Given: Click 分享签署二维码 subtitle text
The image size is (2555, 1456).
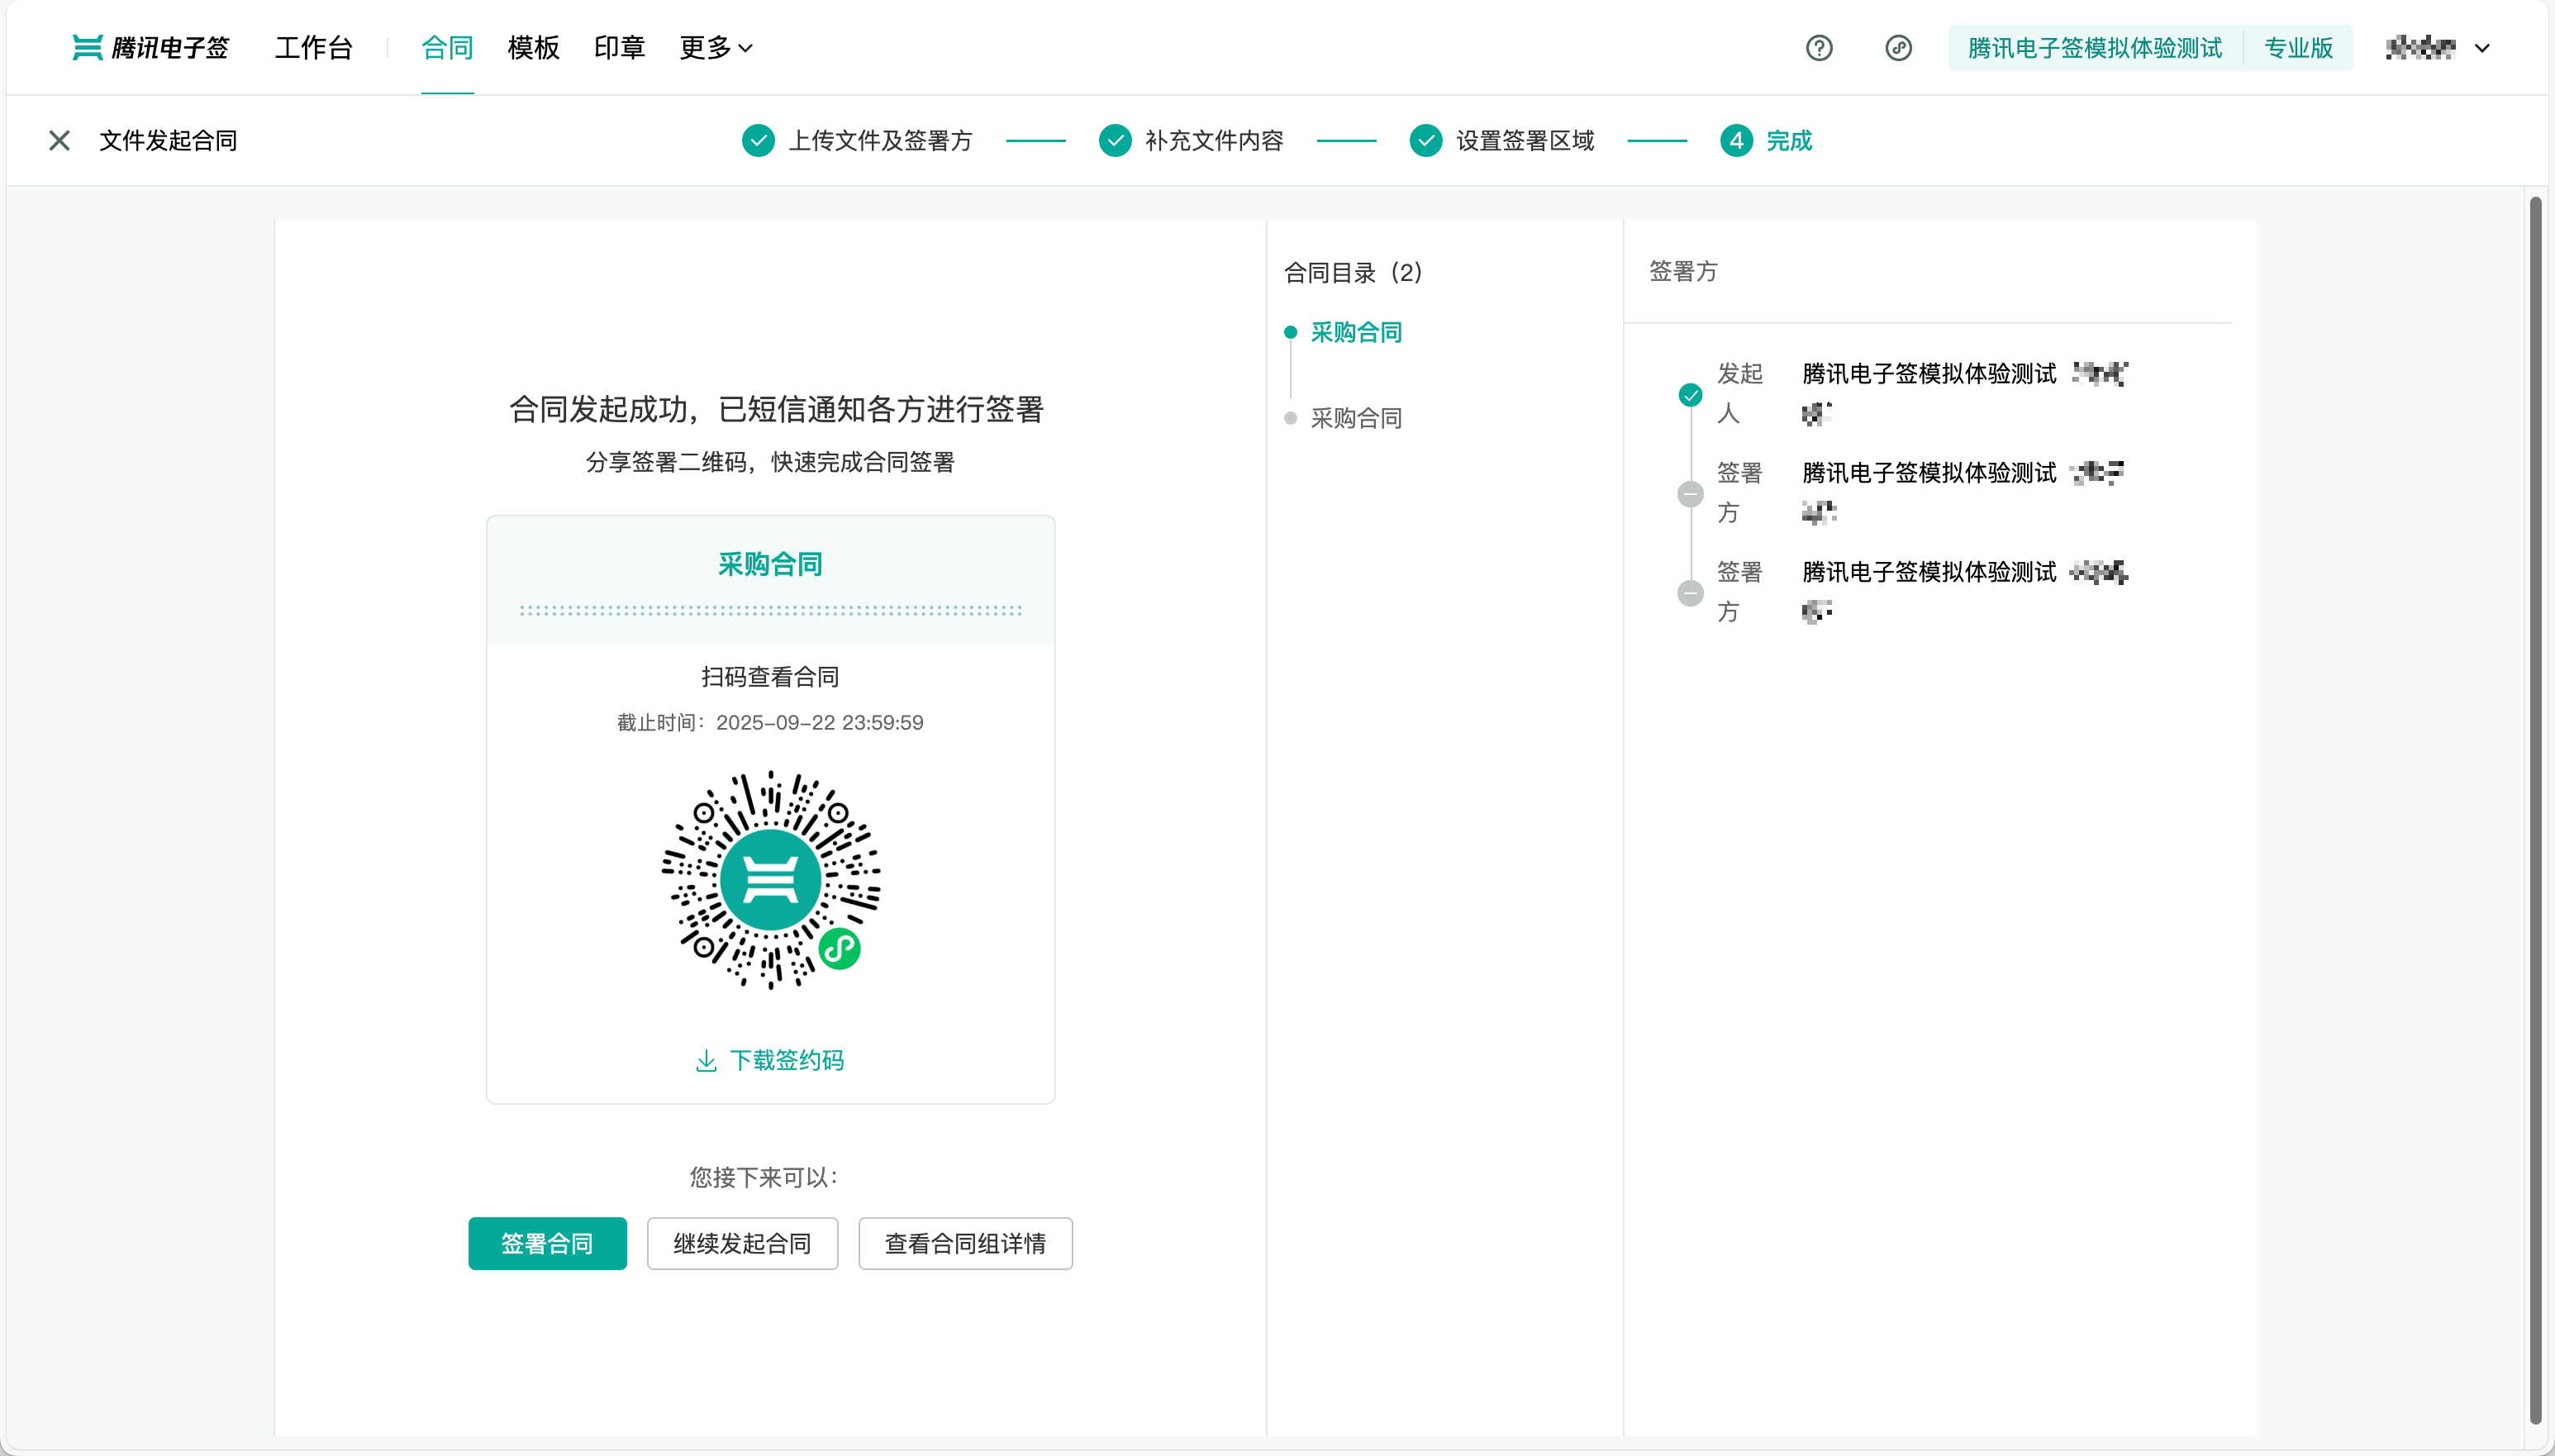Looking at the screenshot, I should (770, 462).
